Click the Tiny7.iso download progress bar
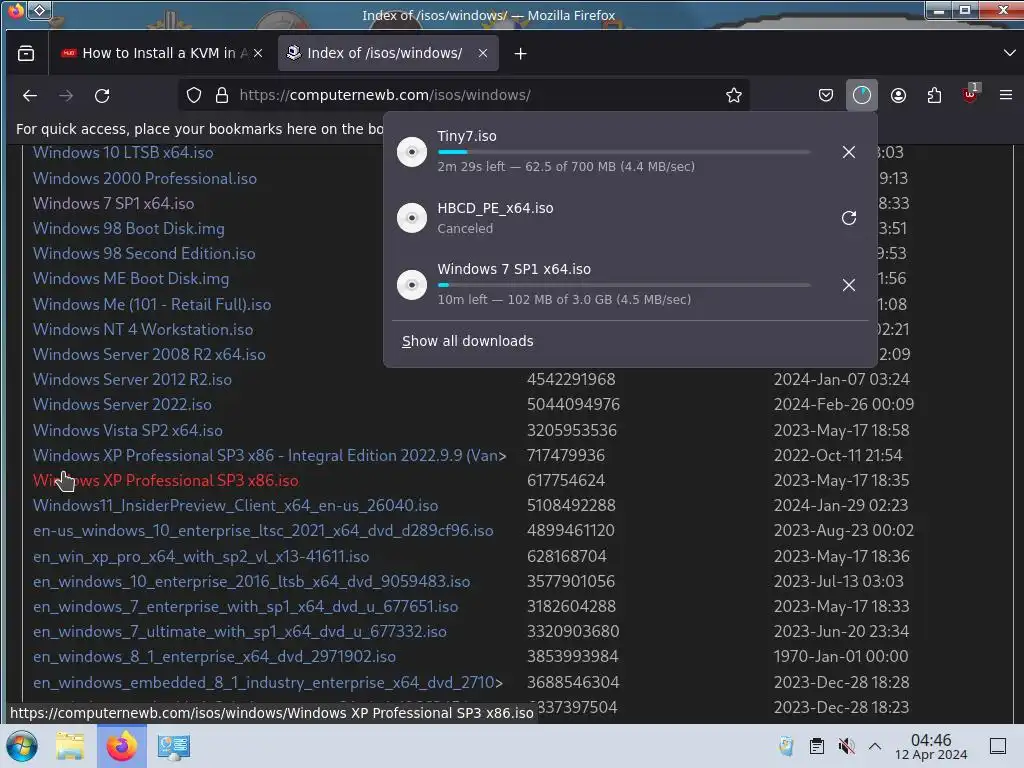 tap(624, 152)
